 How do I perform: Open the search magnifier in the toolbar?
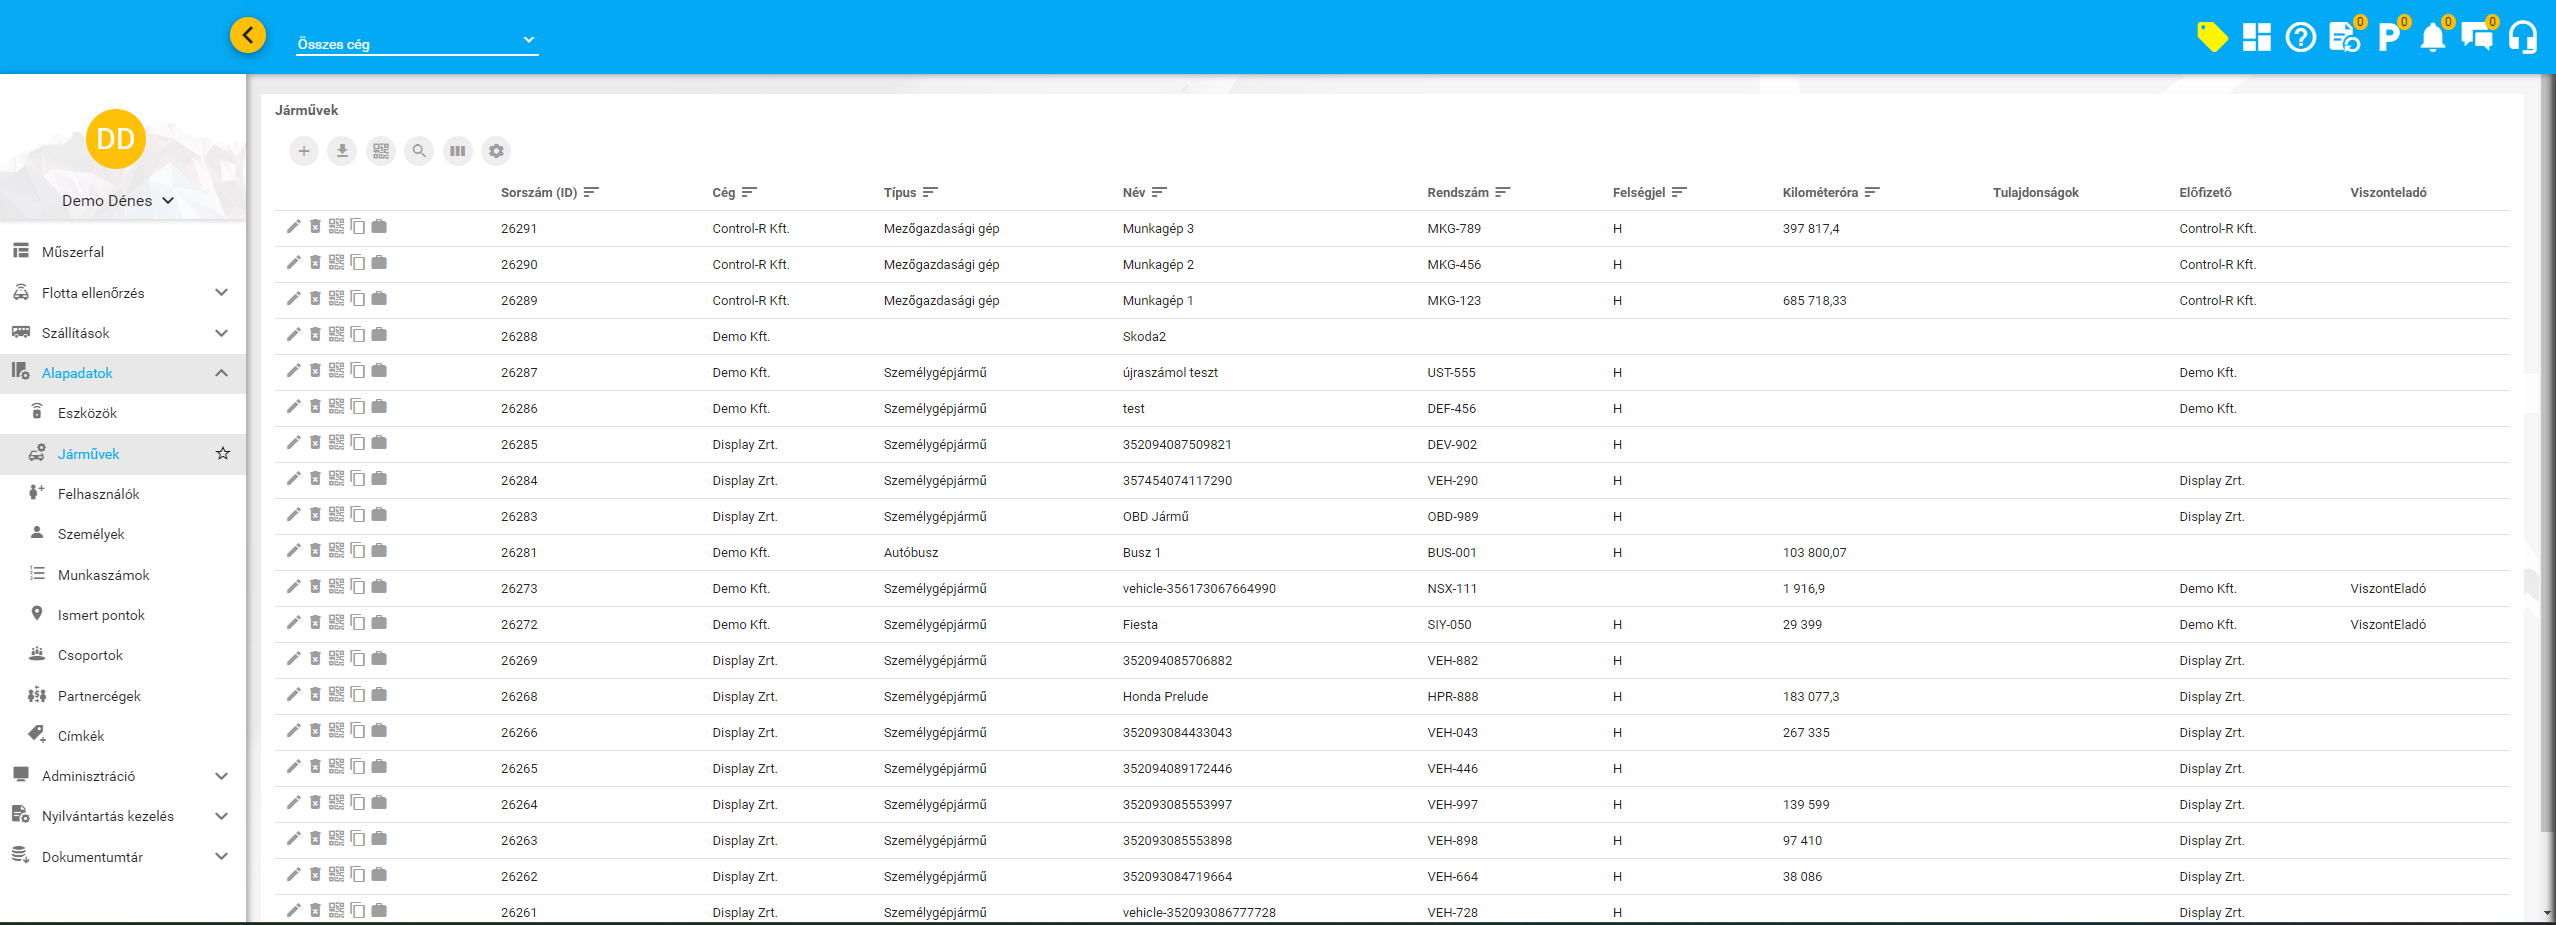pos(419,151)
